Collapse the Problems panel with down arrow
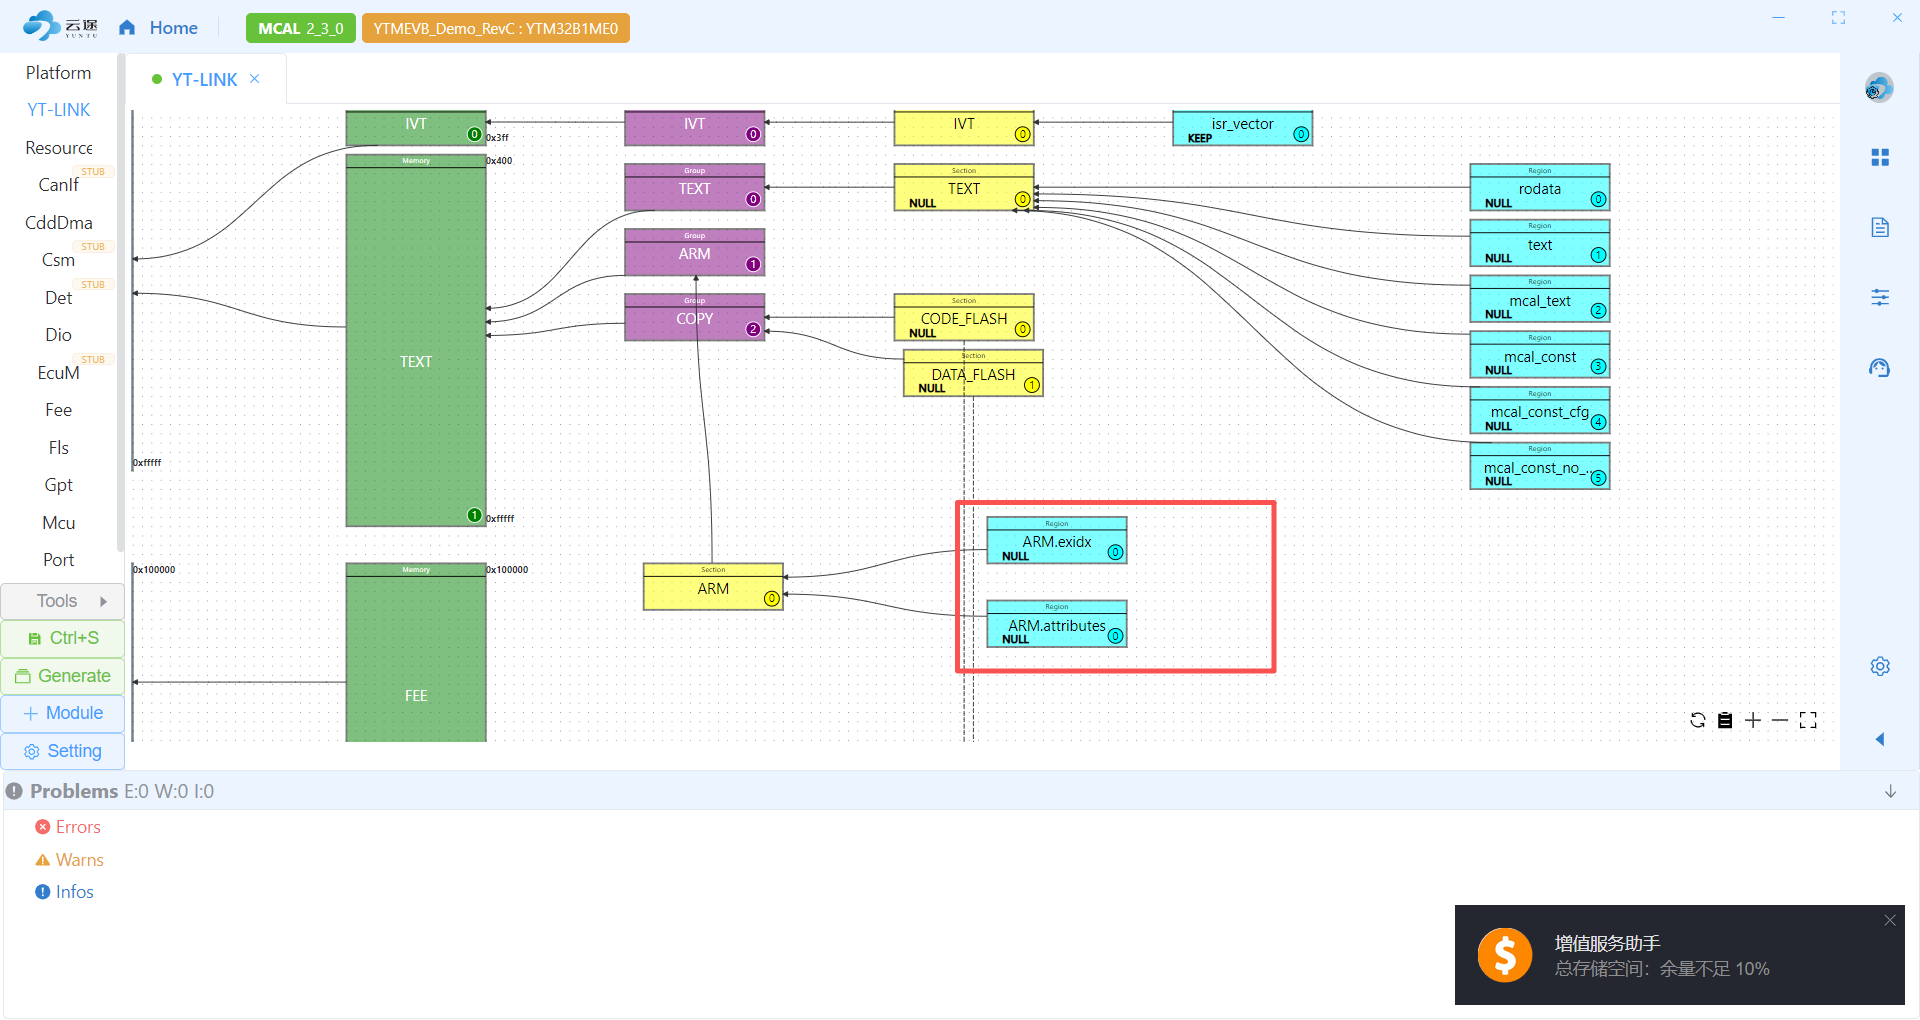Viewport: 1920px width, 1020px height. [1890, 791]
